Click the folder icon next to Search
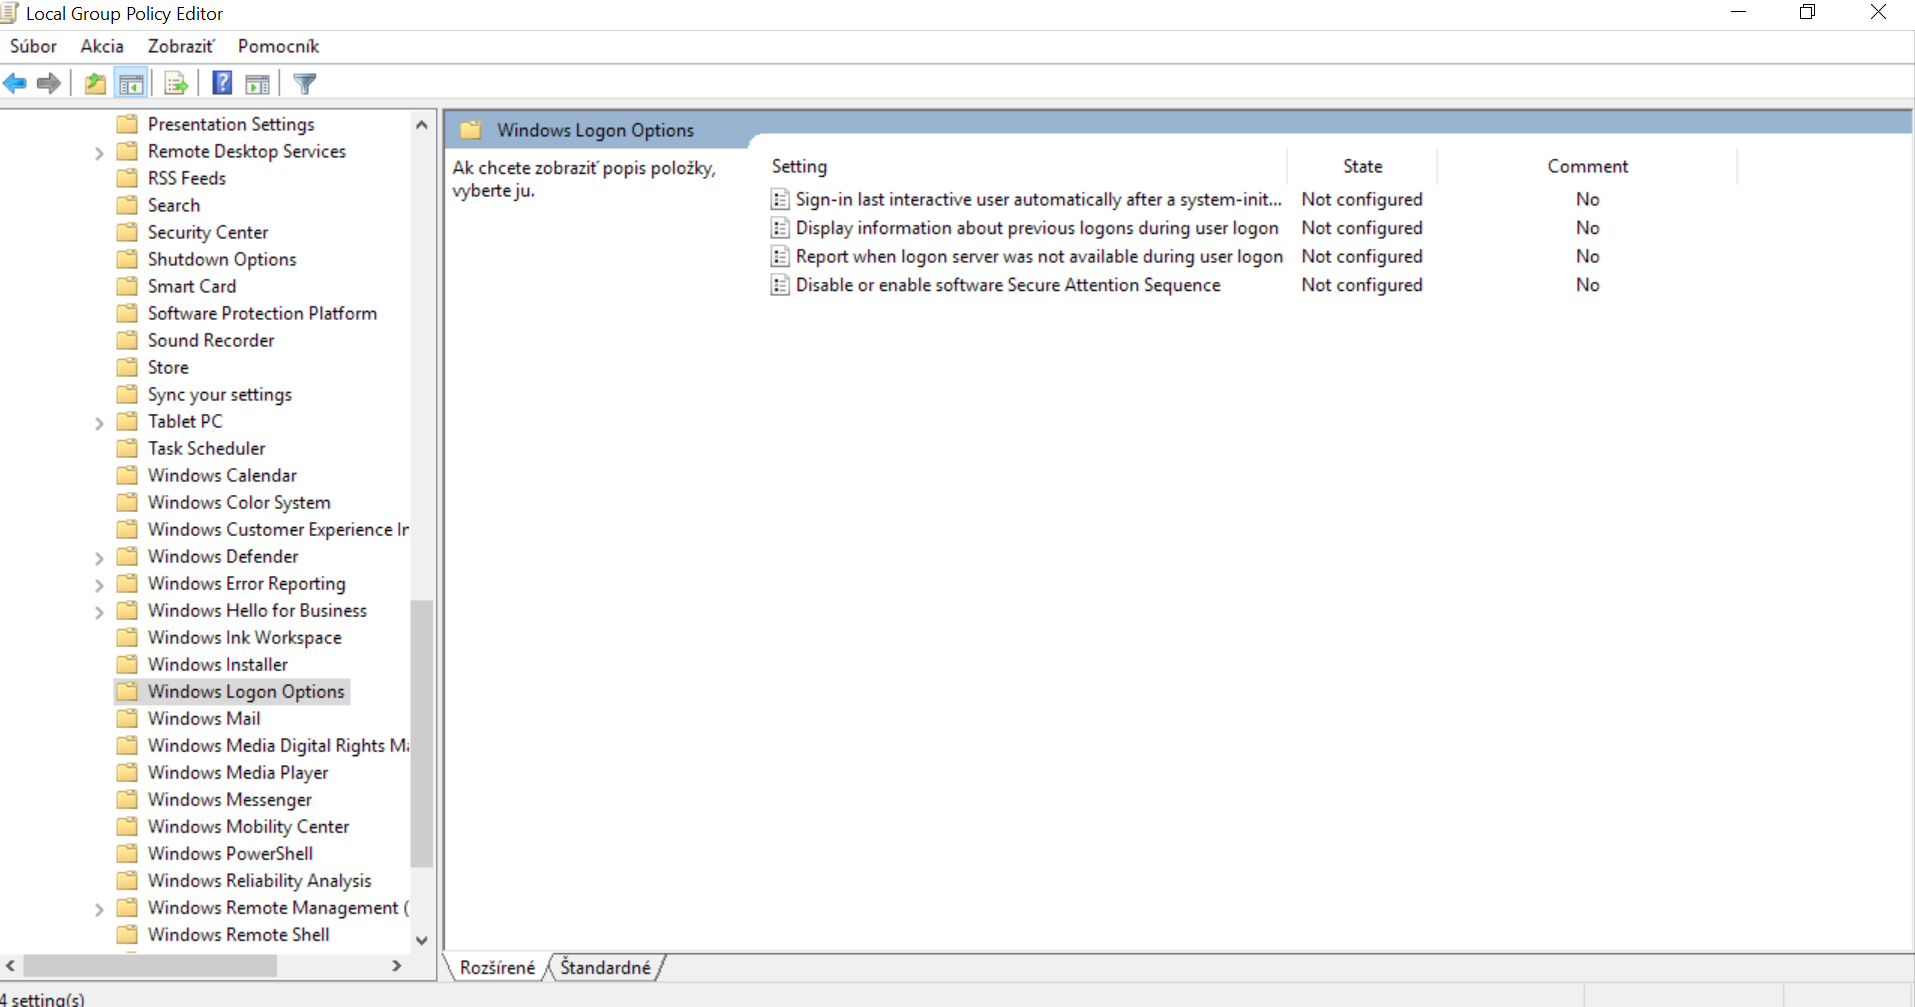The width and height of the screenshot is (1915, 1007). [127, 205]
